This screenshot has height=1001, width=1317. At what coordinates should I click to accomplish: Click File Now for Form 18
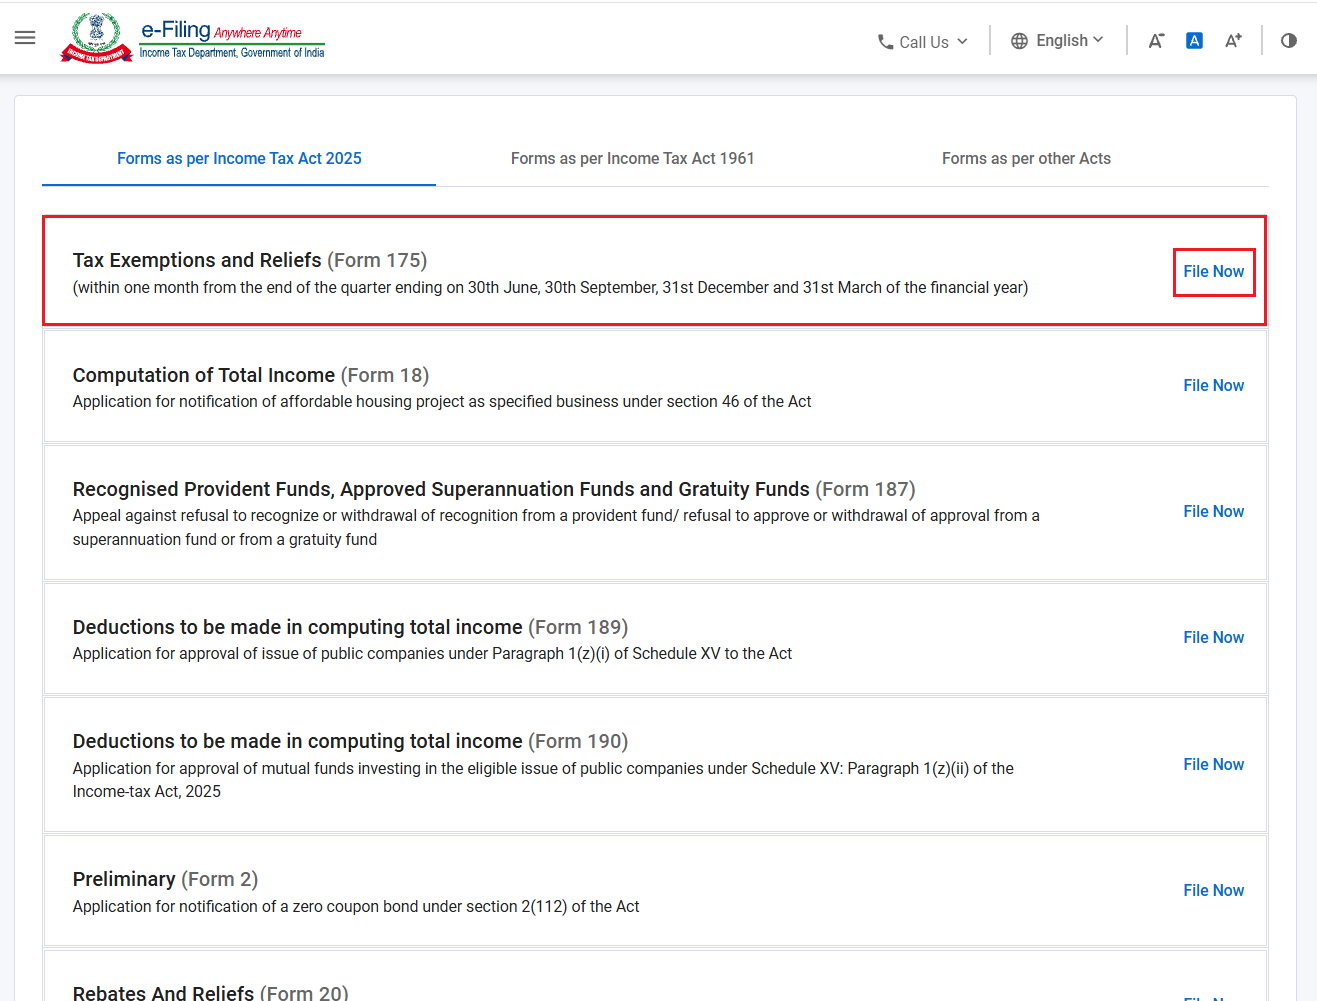(x=1213, y=385)
